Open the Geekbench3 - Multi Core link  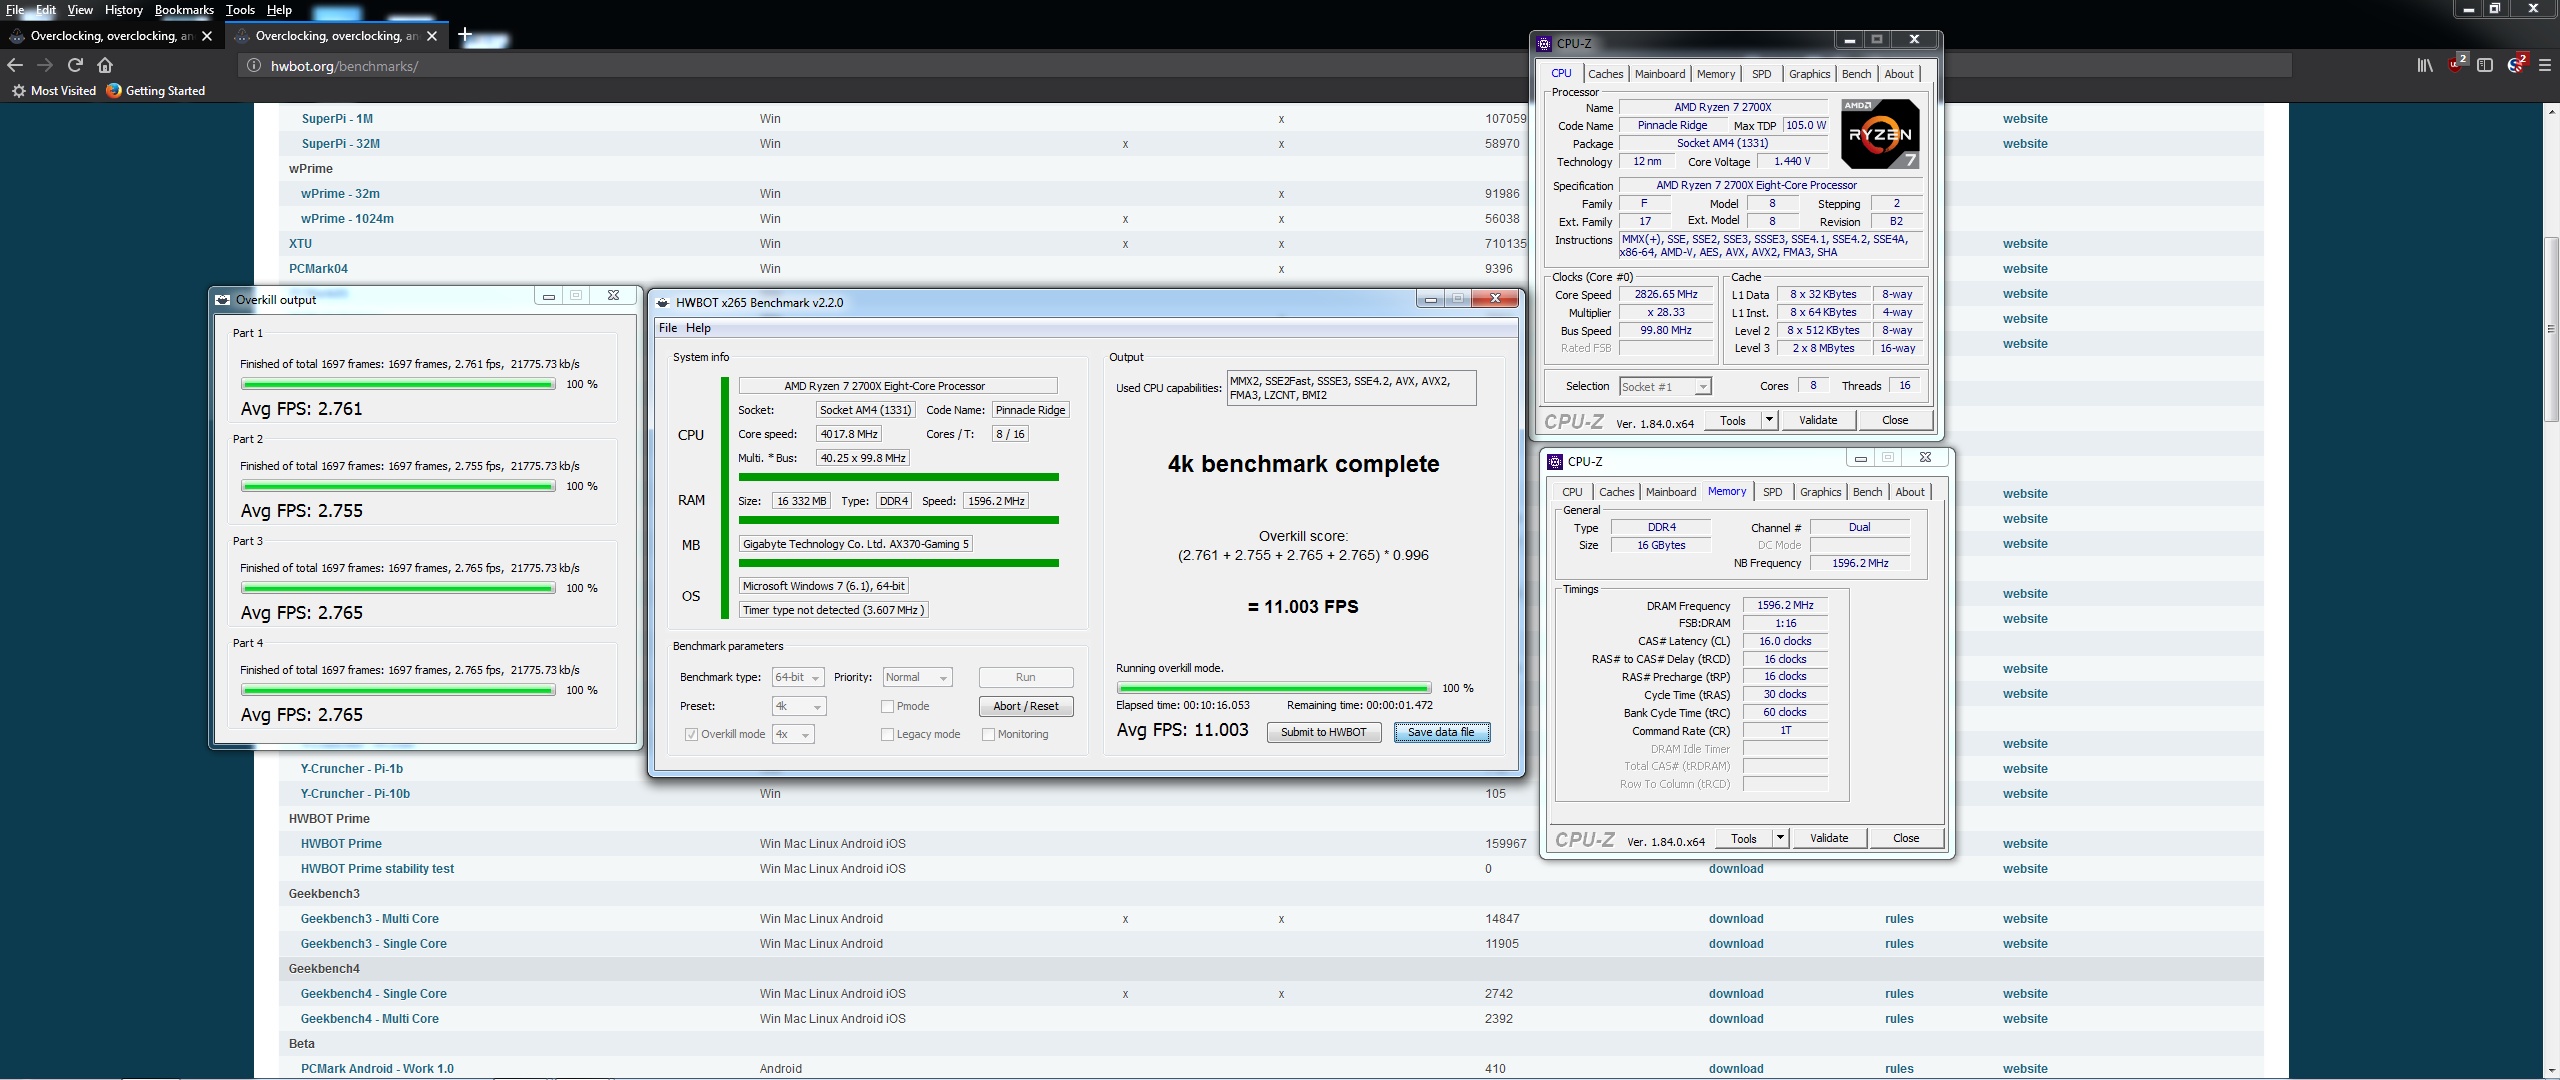tap(369, 919)
